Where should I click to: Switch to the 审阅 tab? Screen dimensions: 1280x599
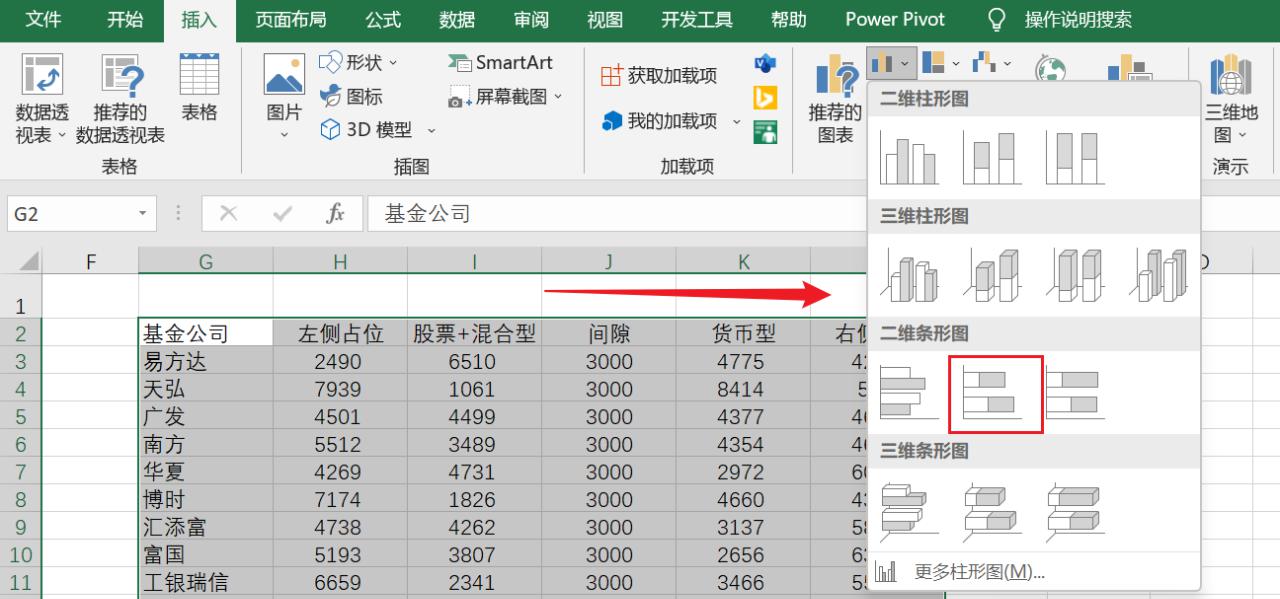(531, 20)
